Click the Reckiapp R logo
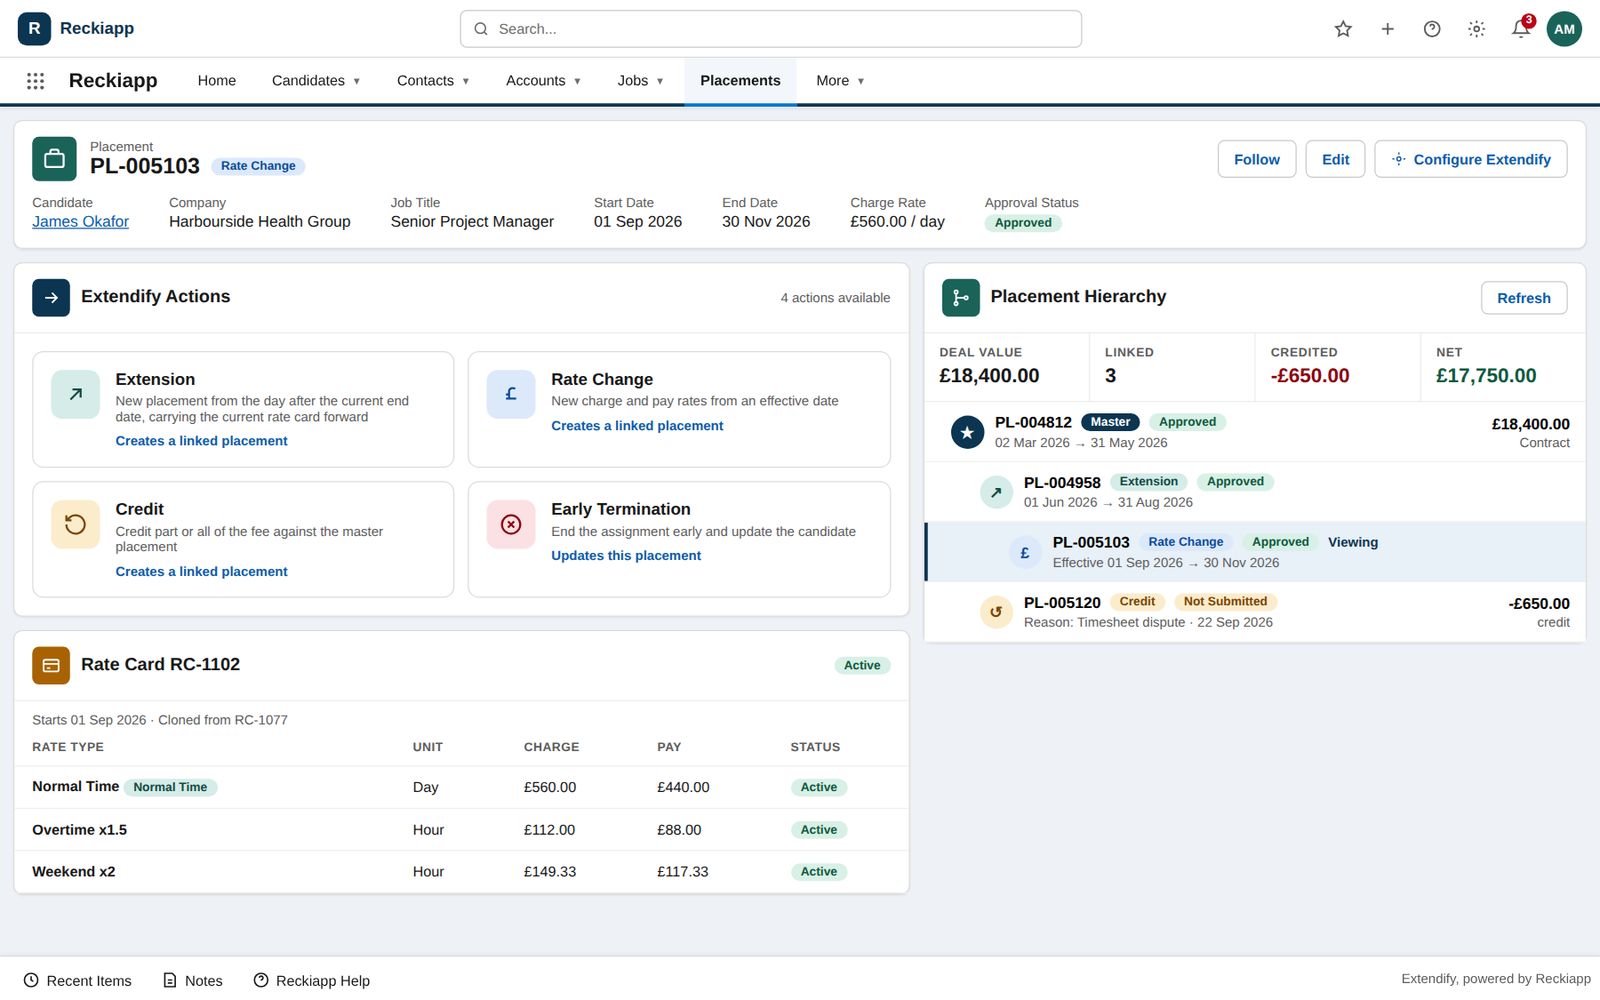This screenshot has width=1600, height=1000. pyautogui.click(x=34, y=28)
